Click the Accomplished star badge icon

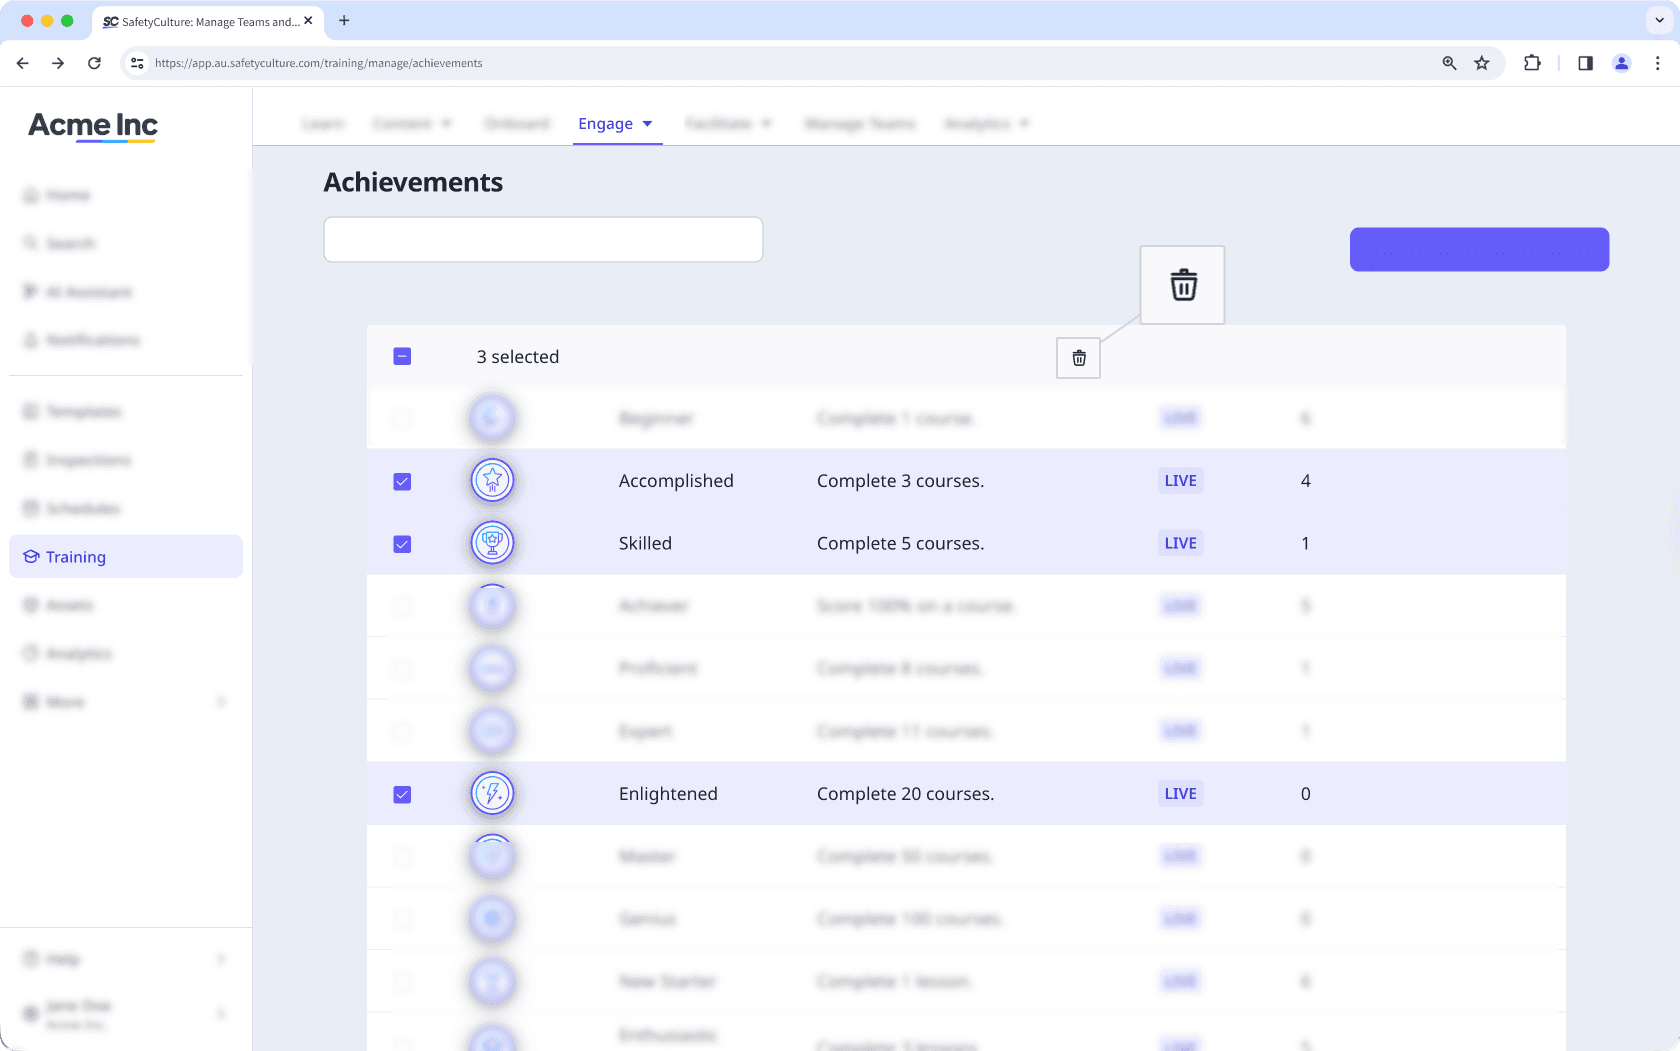[x=492, y=480]
